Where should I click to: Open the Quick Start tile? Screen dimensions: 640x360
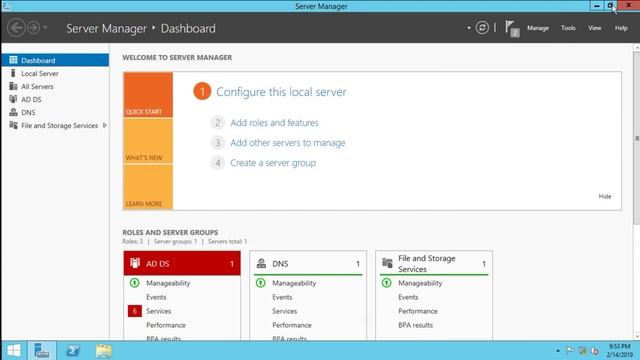click(148, 95)
